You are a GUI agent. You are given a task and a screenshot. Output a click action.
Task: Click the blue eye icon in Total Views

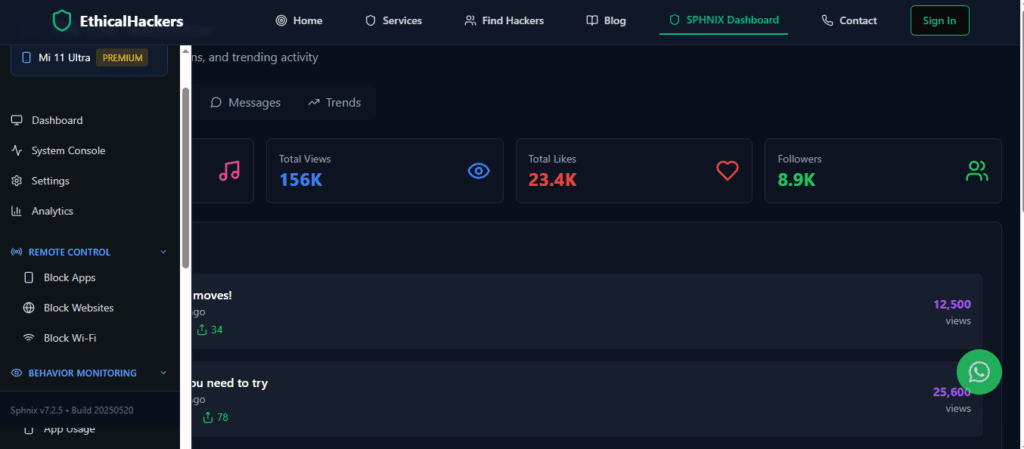[x=479, y=171]
